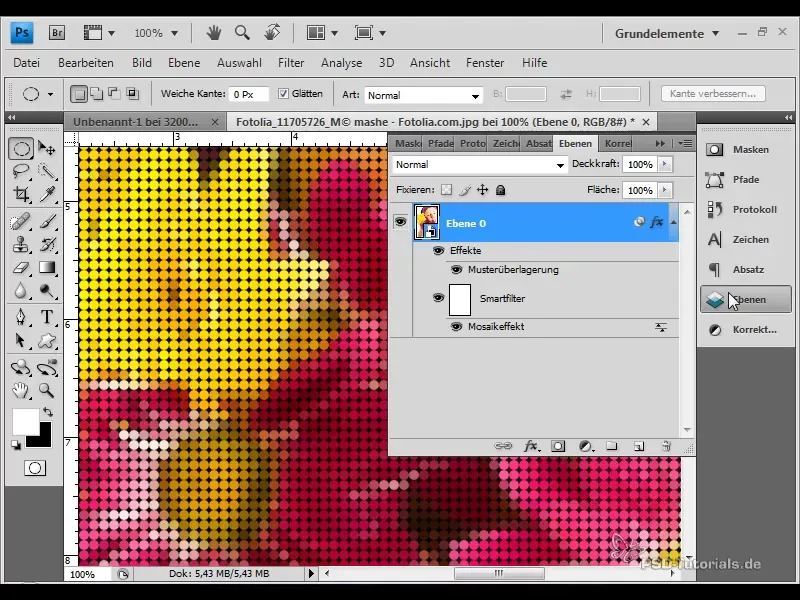This screenshot has height=600, width=800.
Task: Open Layers panel options menu
Action: click(685, 144)
